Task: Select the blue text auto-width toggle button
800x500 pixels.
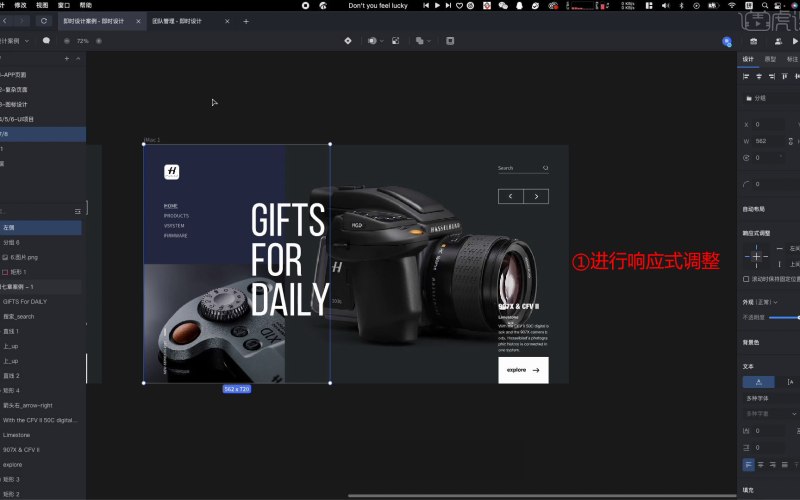Action: pos(759,382)
